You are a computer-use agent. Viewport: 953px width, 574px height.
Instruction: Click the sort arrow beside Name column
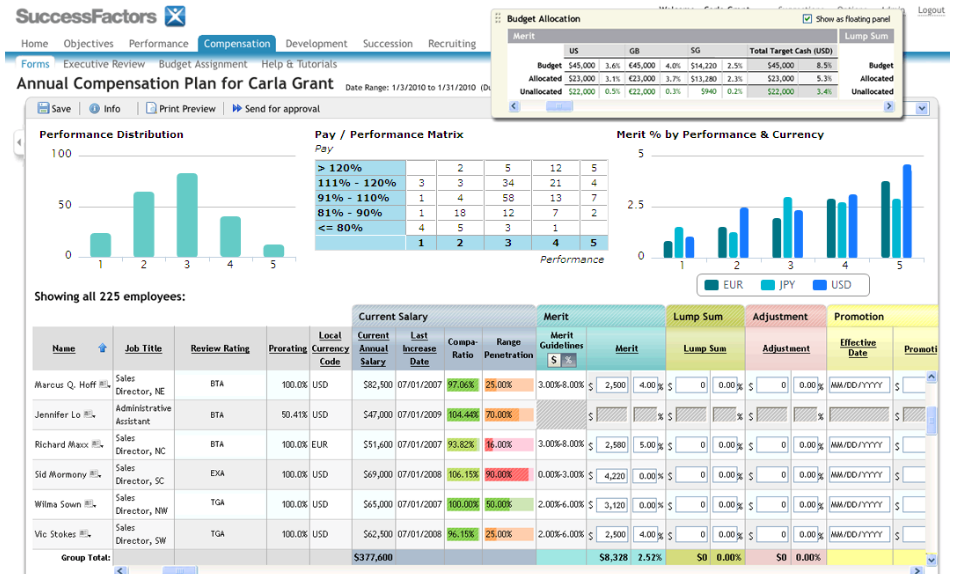(101, 349)
